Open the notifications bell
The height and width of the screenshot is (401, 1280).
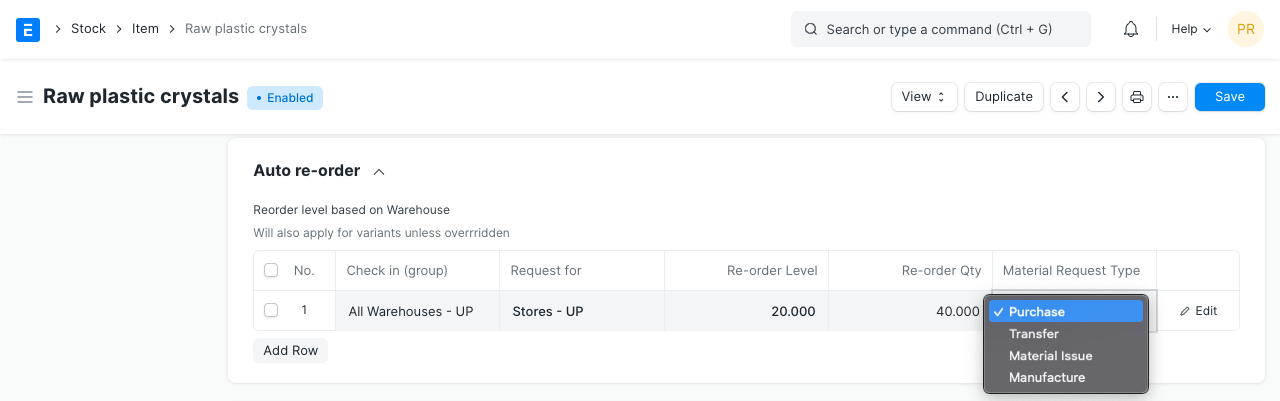click(x=1131, y=29)
